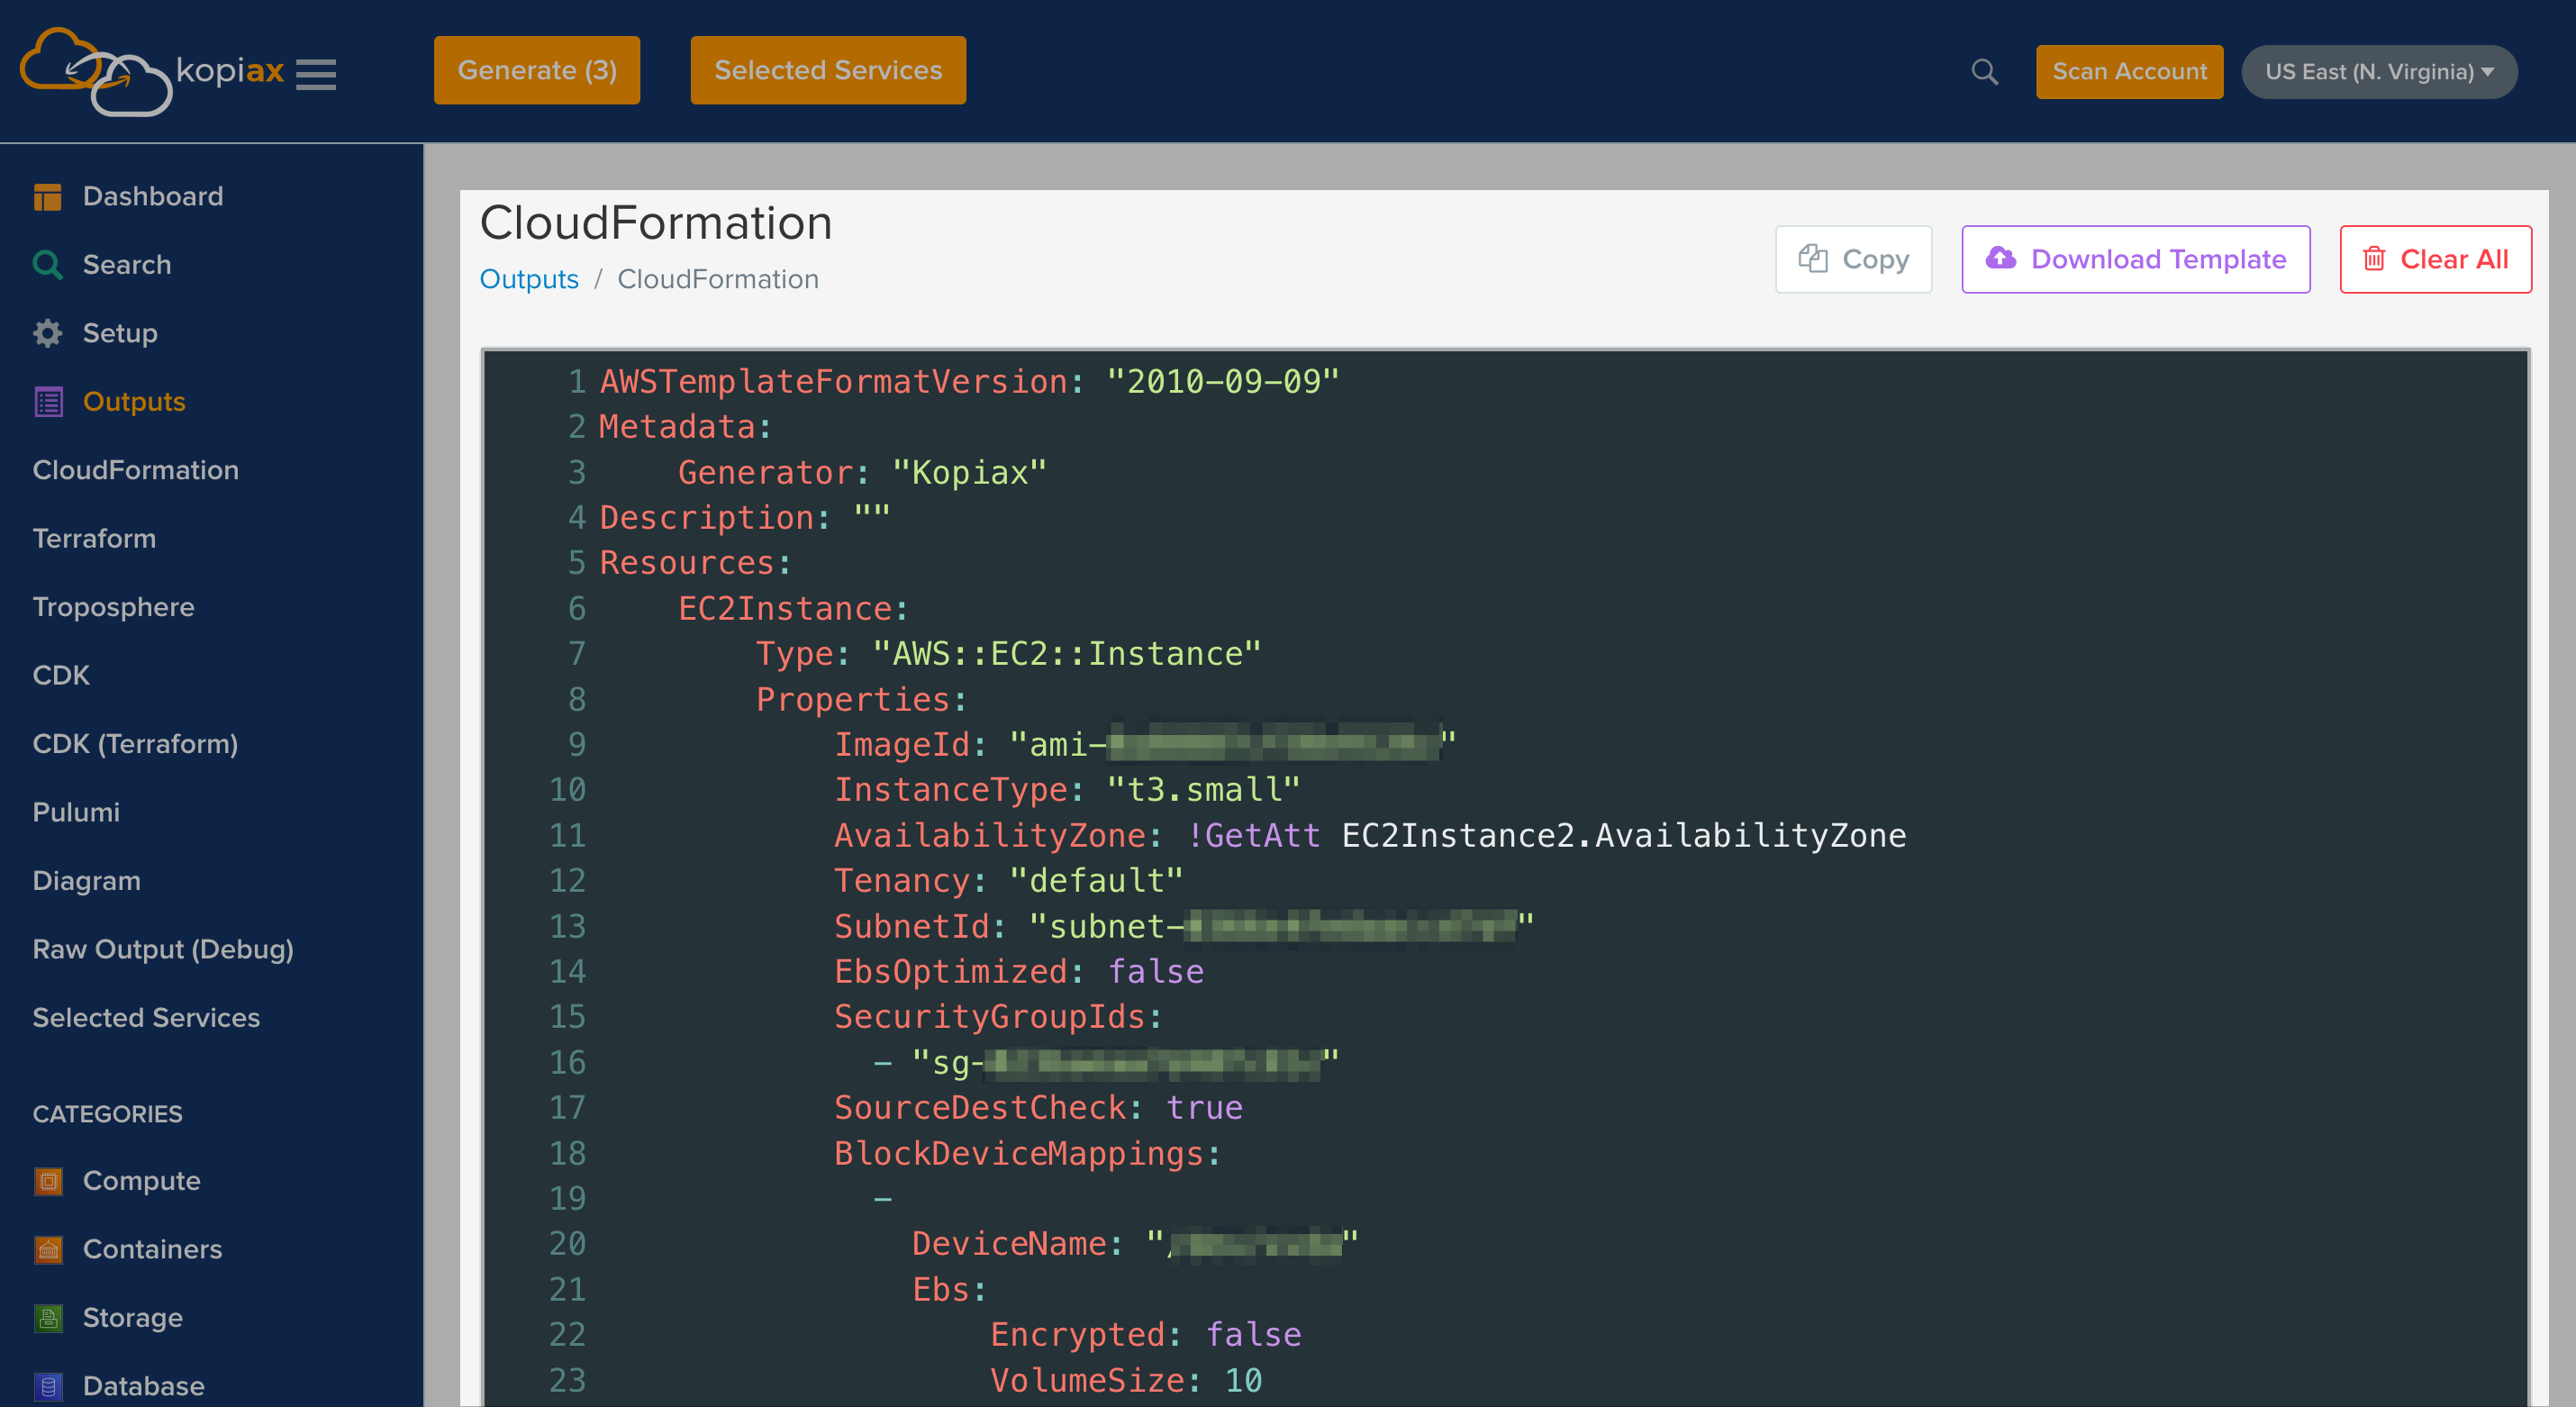The image size is (2576, 1407).
Task: Click the Scan Account button
Action: pos(2128,72)
